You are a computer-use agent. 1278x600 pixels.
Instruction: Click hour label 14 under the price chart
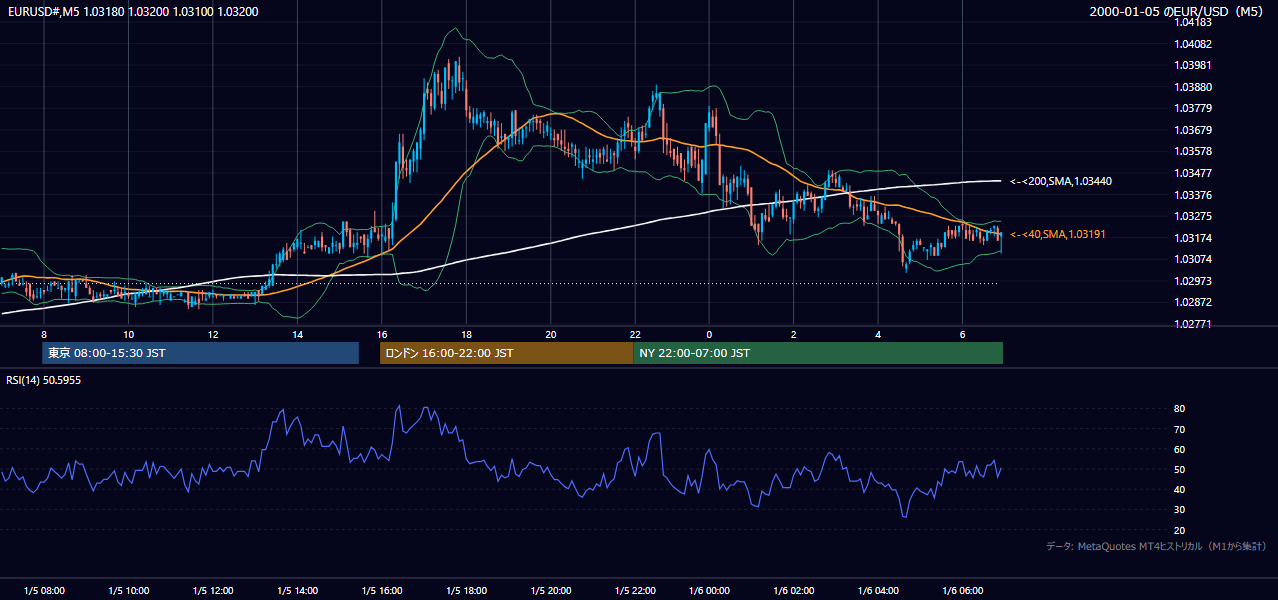(298, 334)
